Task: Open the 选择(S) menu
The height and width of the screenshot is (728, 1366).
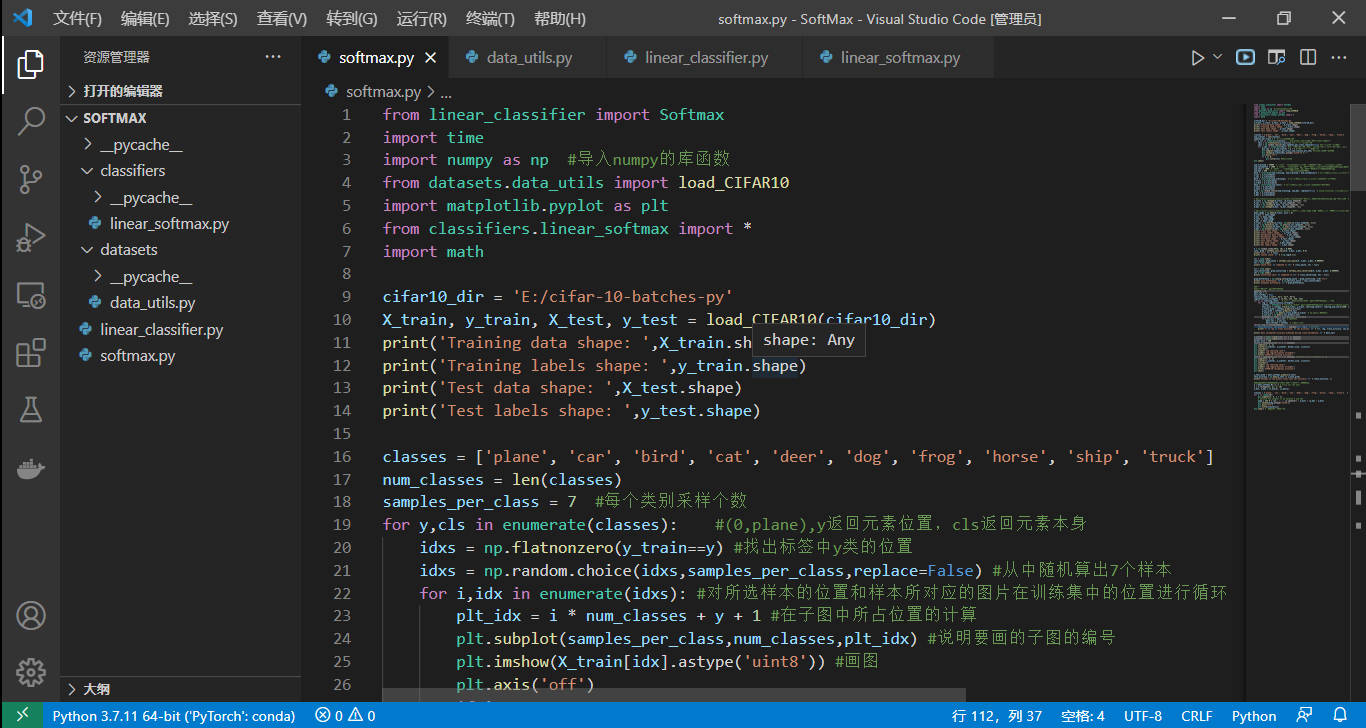Action: coord(213,19)
